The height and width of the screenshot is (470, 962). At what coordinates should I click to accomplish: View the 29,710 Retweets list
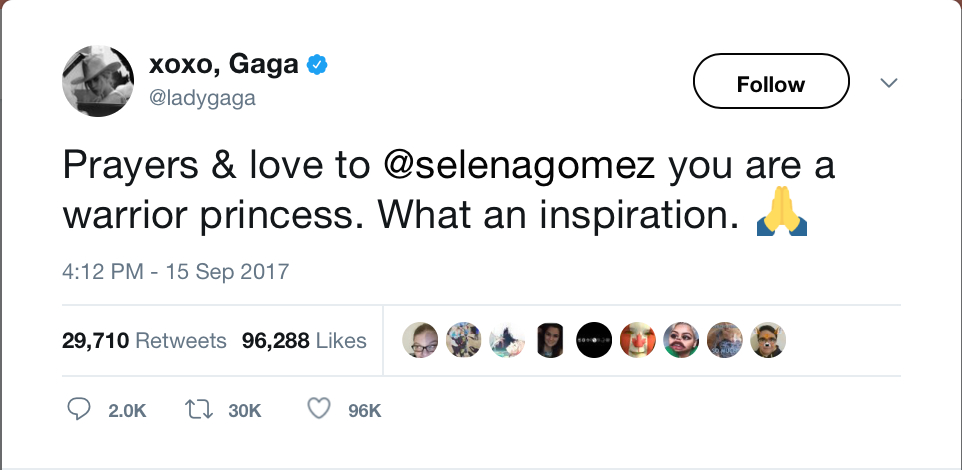pos(144,341)
